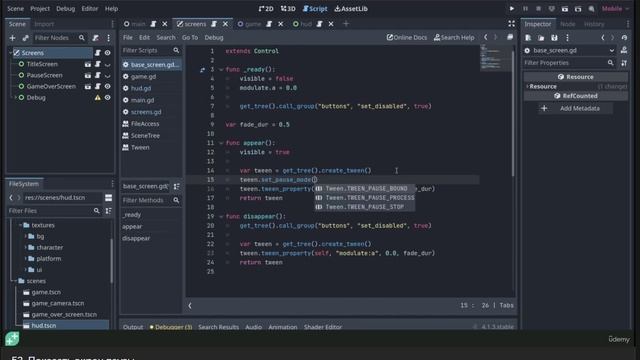
Task: Stop the running project
Action: pos(538,9)
